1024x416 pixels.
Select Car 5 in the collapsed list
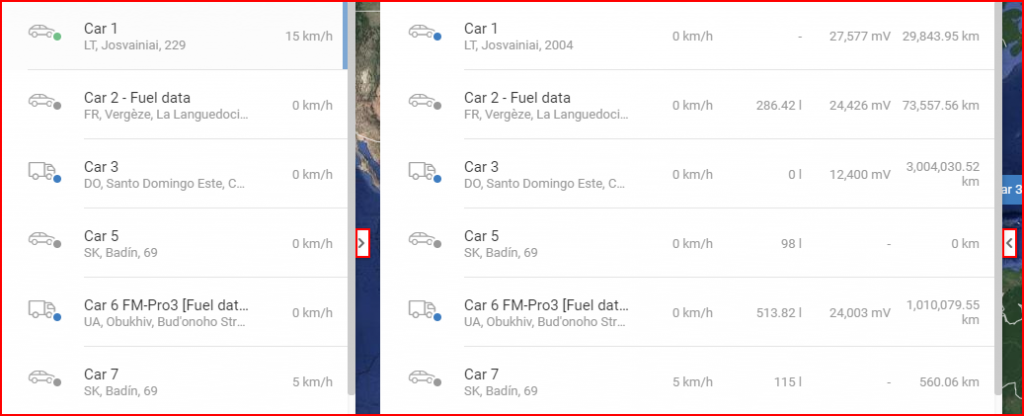coord(174,243)
